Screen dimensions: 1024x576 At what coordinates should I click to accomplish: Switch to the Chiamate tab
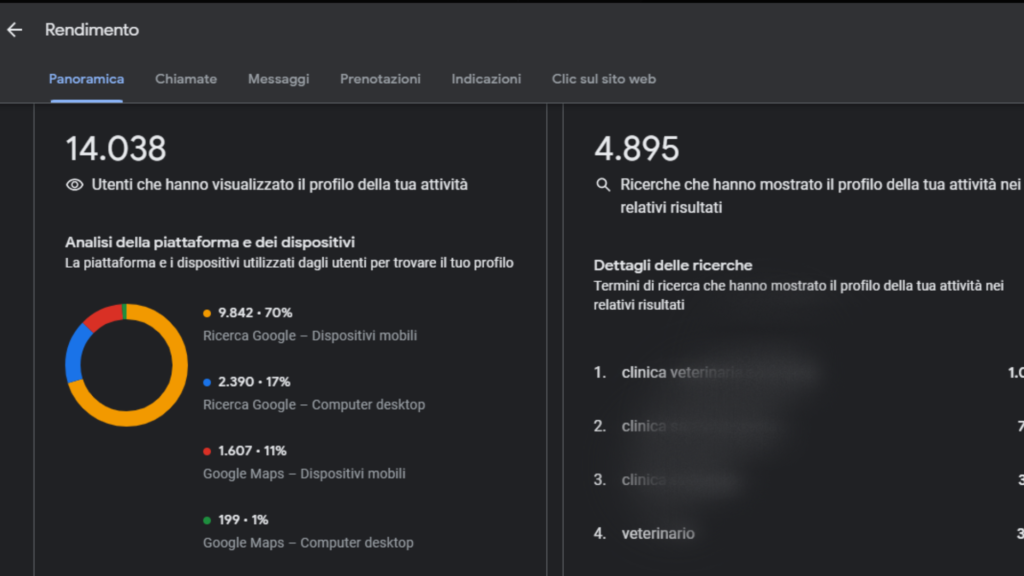click(186, 78)
